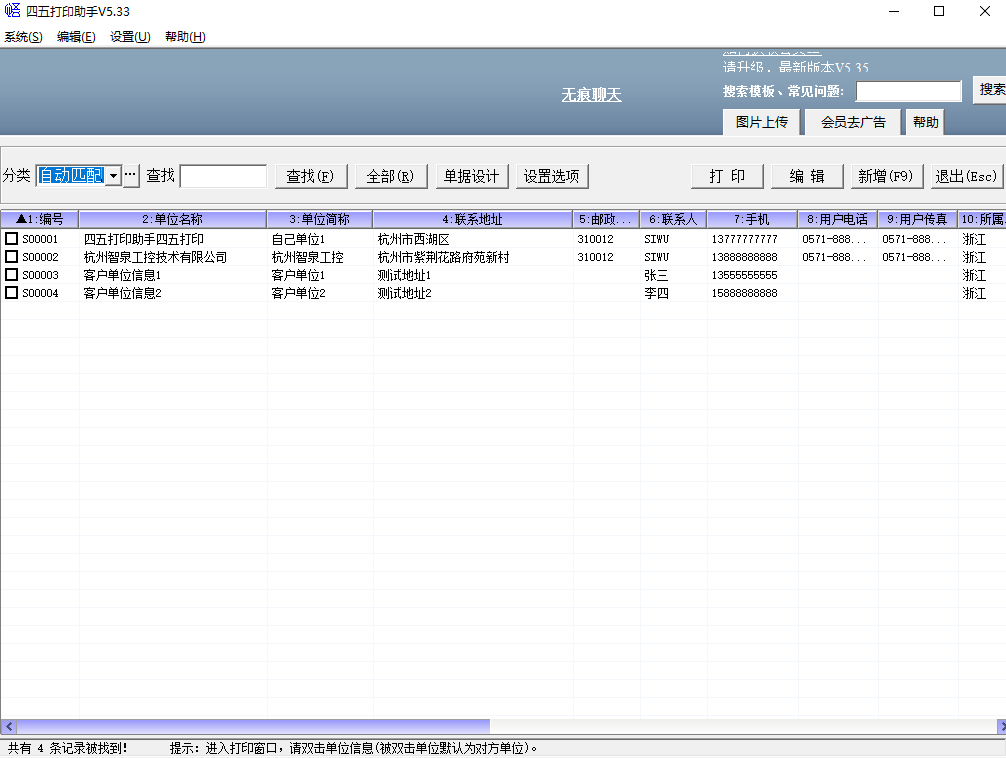Expand the 分类 dropdown arrow
Viewport: 1006px width, 758px height.
[x=114, y=175]
